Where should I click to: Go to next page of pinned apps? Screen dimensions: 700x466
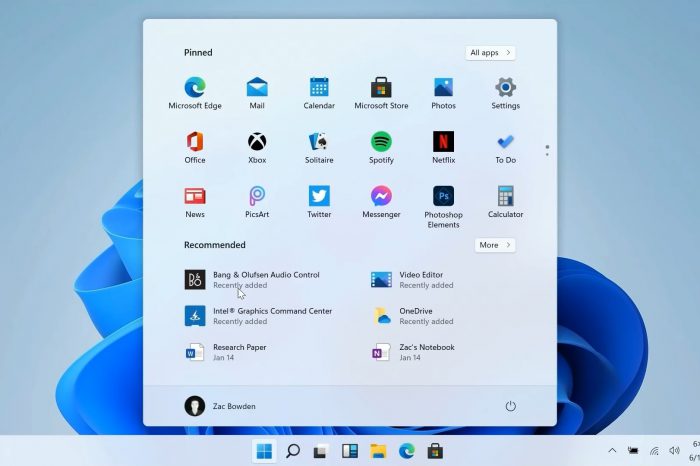pos(547,154)
